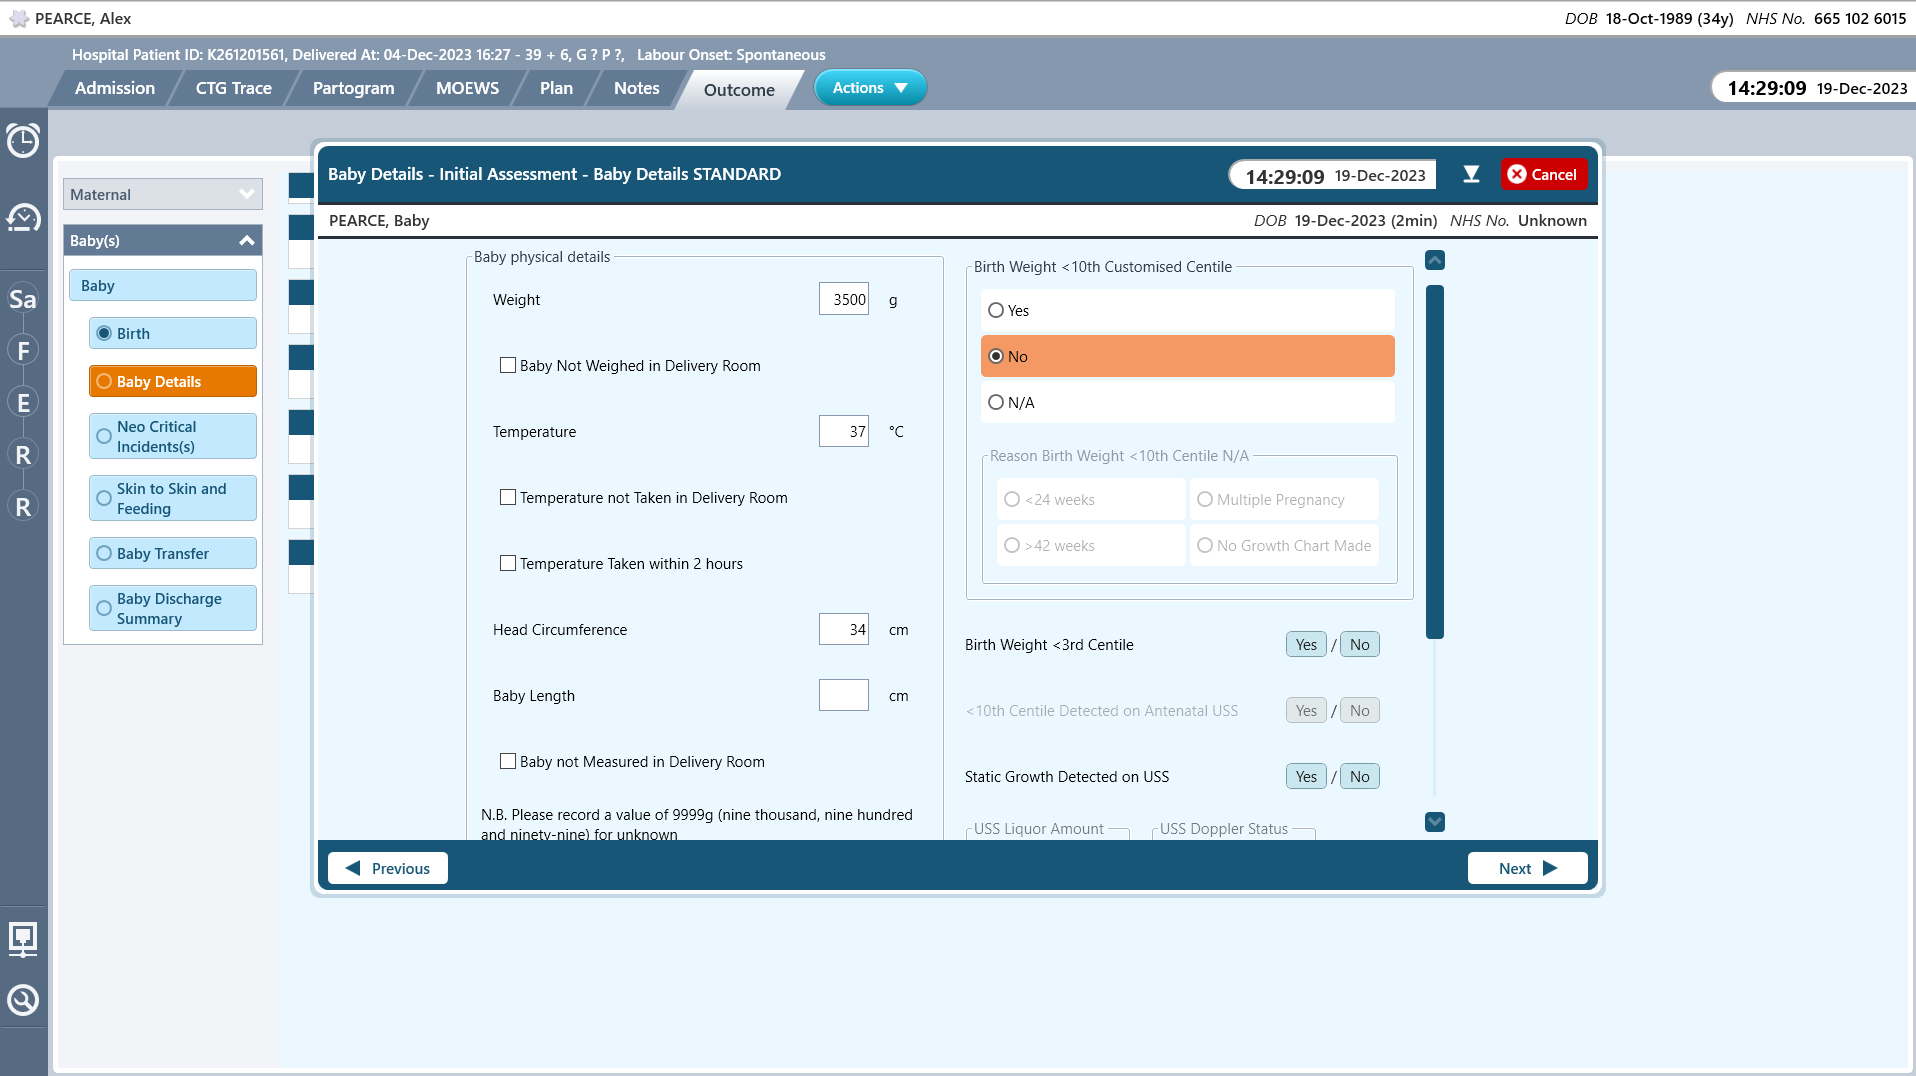Tick Temperature not Taken in Delivery Room
Screen dimensions: 1916x1076
[x=508, y=498]
